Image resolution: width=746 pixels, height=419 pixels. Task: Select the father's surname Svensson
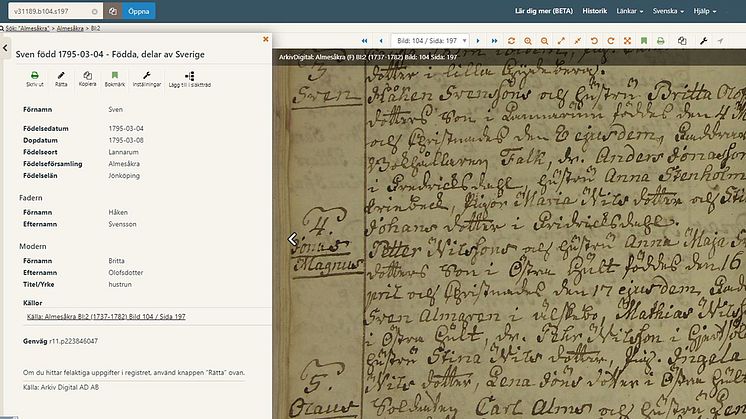click(122, 224)
